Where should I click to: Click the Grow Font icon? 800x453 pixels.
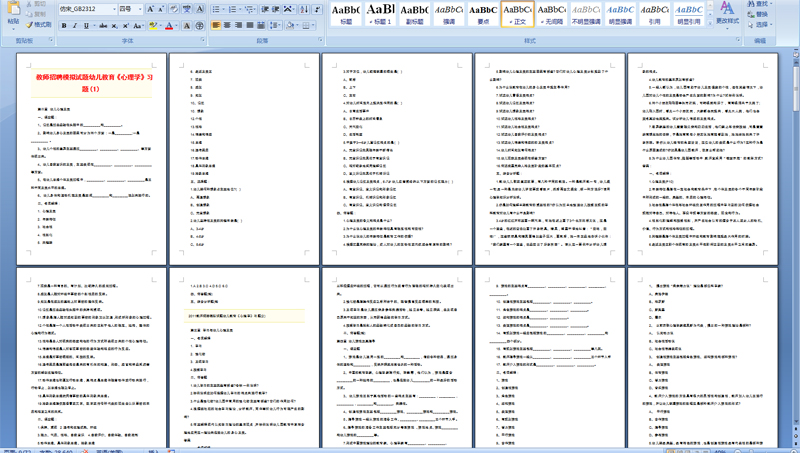click(151, 9)
